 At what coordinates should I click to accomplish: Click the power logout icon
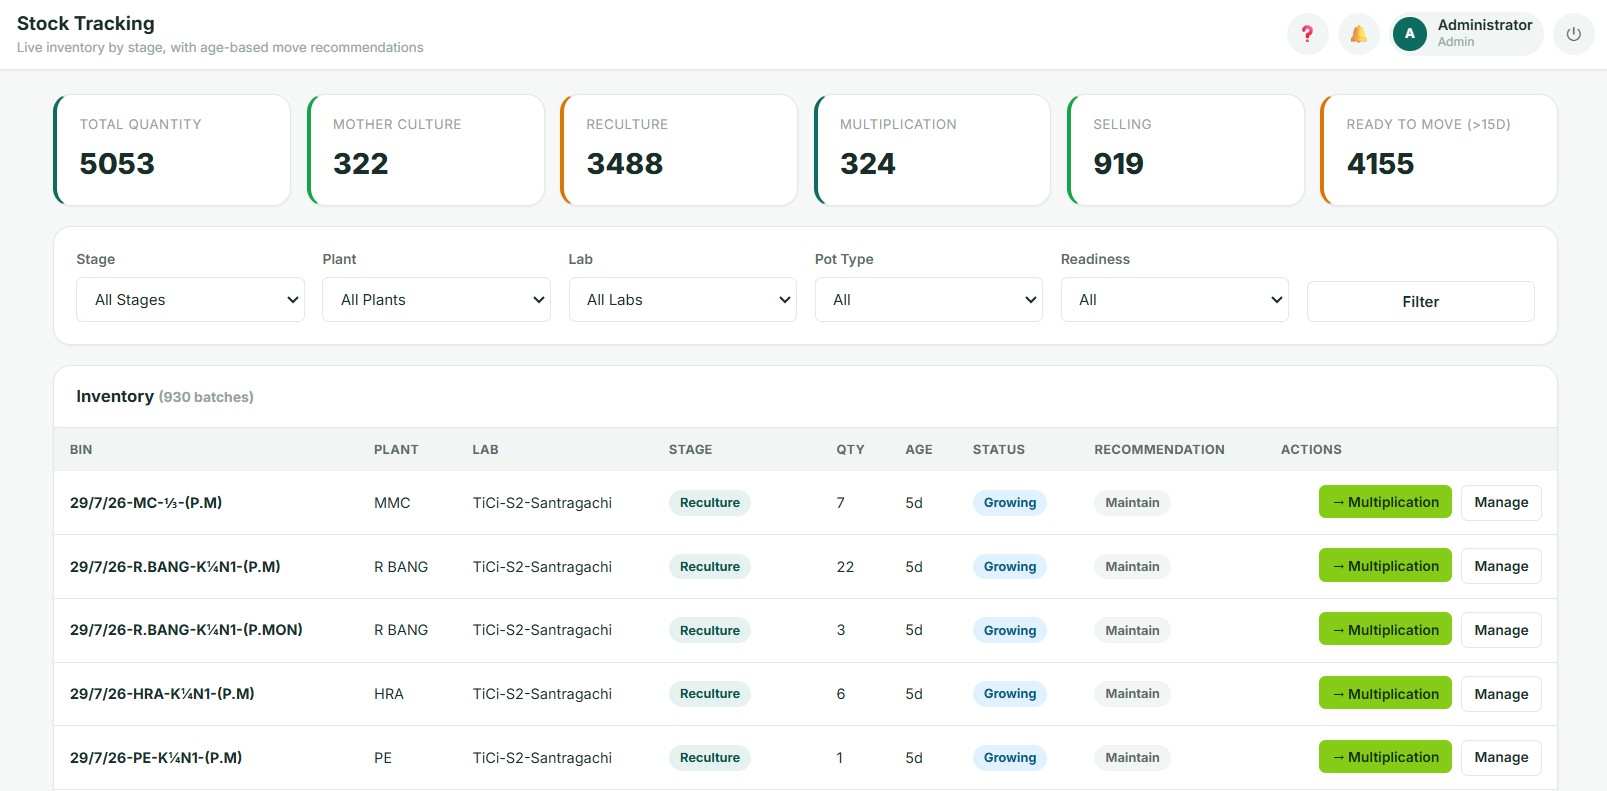[x=1573, y=34]
